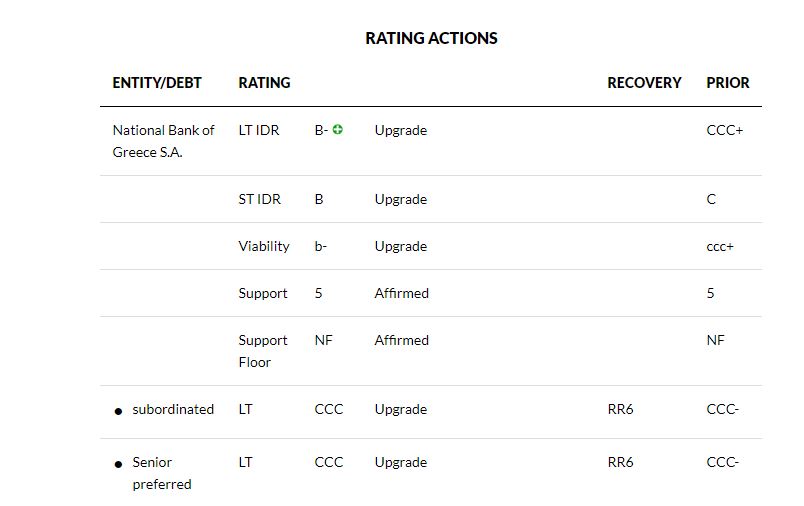The height and width of the screenshot is (506, 804).
Task: Click the subordinated row bullet point
Action: (x=119, y=411)
